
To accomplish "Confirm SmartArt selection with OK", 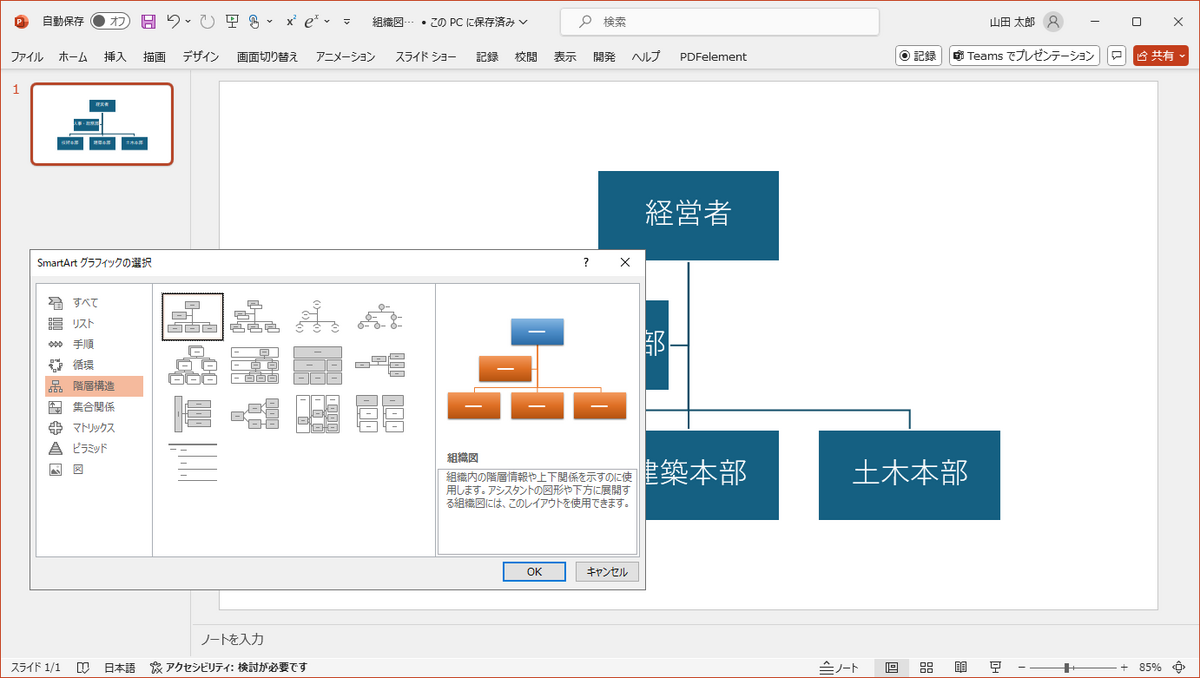I will click(x=534, y=572).
